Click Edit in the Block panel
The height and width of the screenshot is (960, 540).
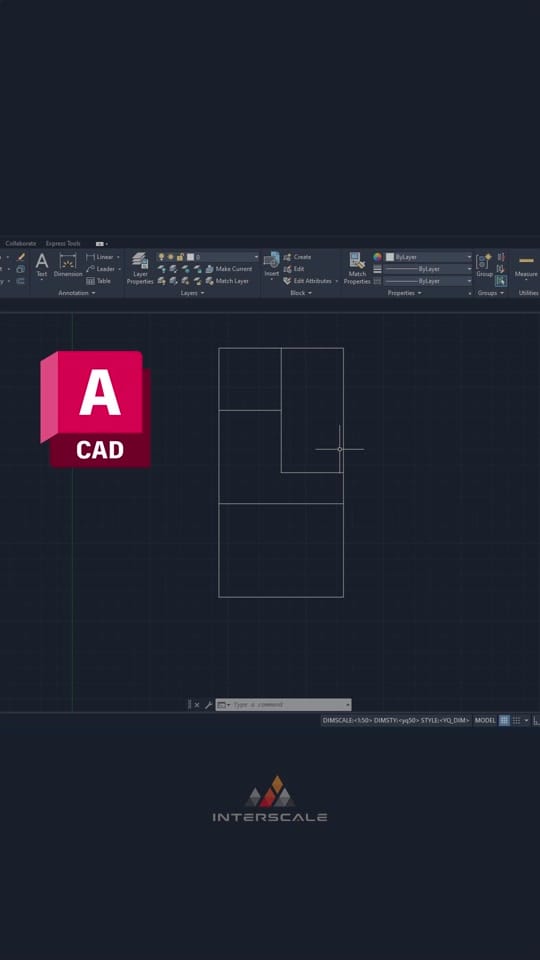click(x=294, y=269)
